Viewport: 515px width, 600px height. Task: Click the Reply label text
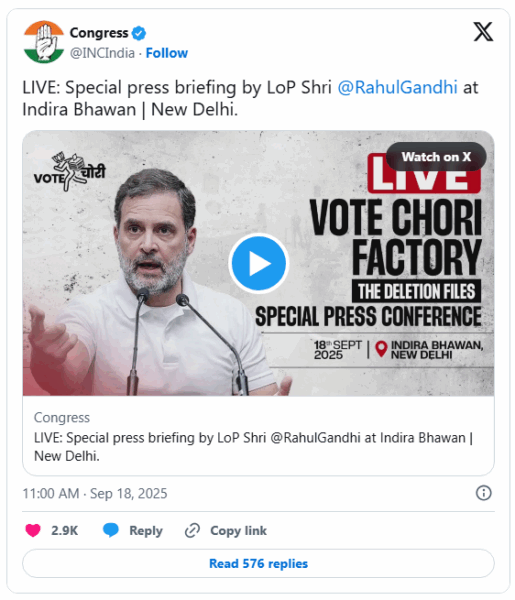pyautogui.click(x=146, y=531)
